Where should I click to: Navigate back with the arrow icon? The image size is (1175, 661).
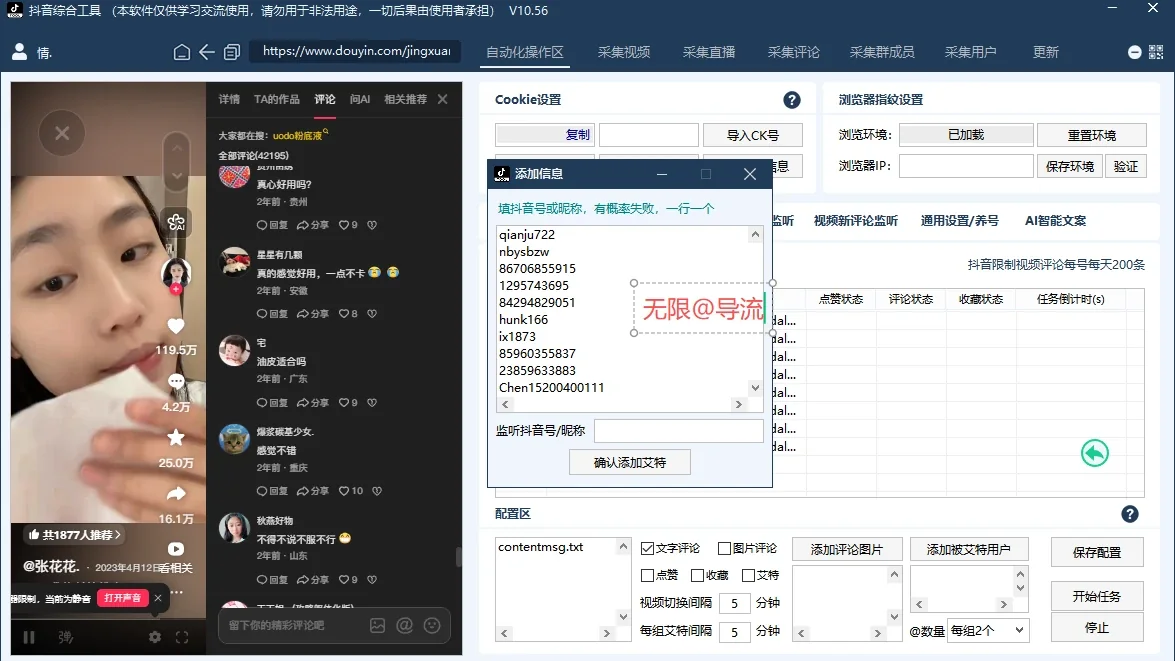pyautogui.click(x=207, y=52)
